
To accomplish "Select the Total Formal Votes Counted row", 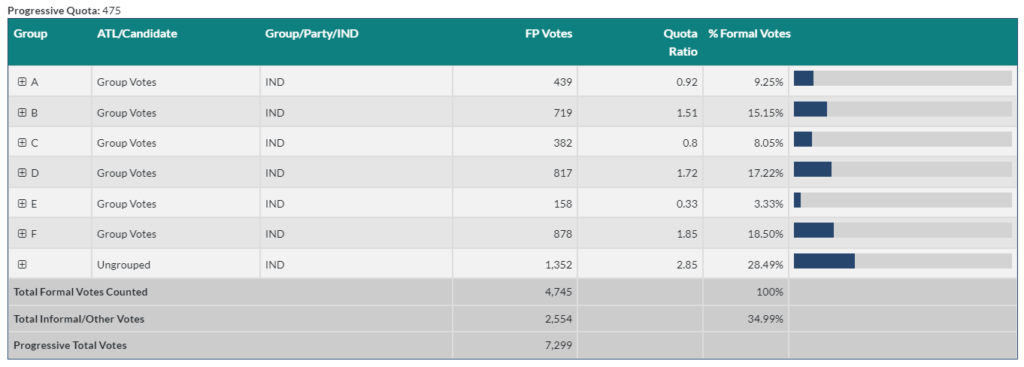I will [512, 292].
